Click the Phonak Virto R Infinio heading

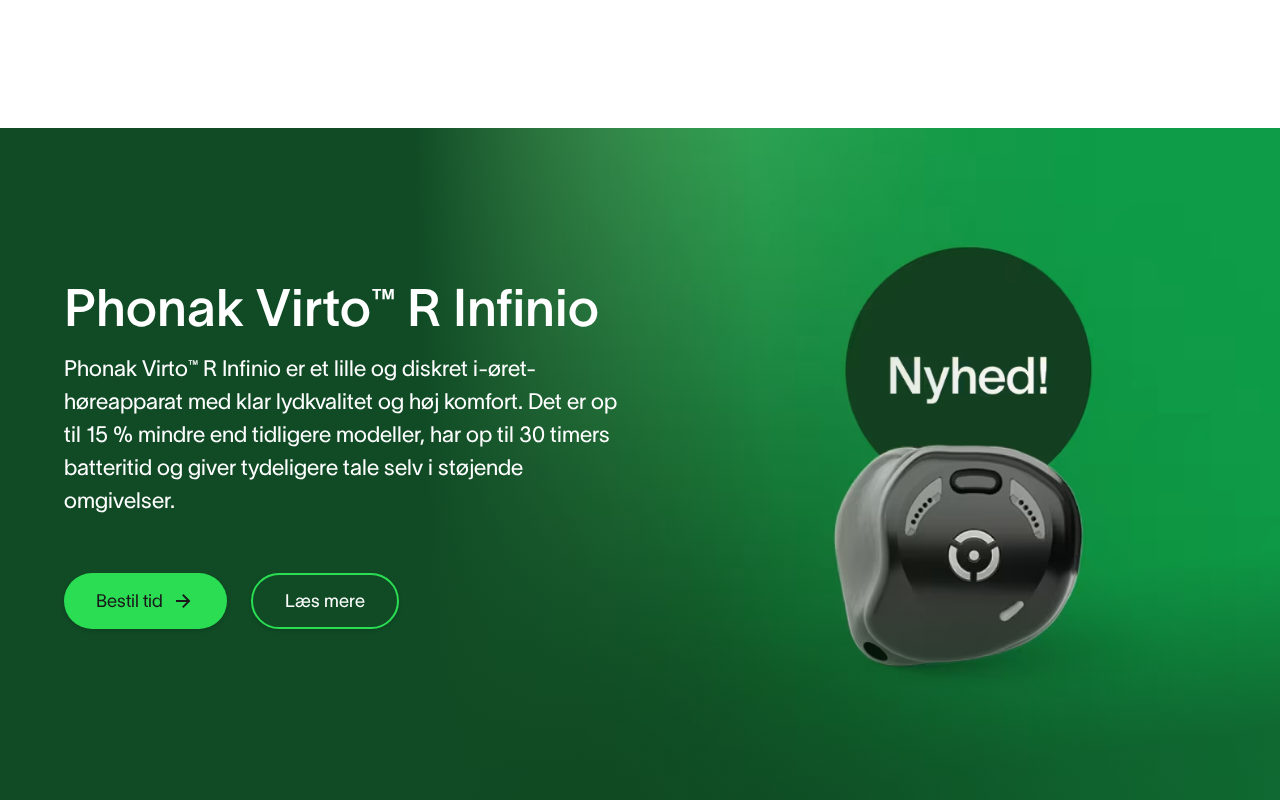(331, 308)
